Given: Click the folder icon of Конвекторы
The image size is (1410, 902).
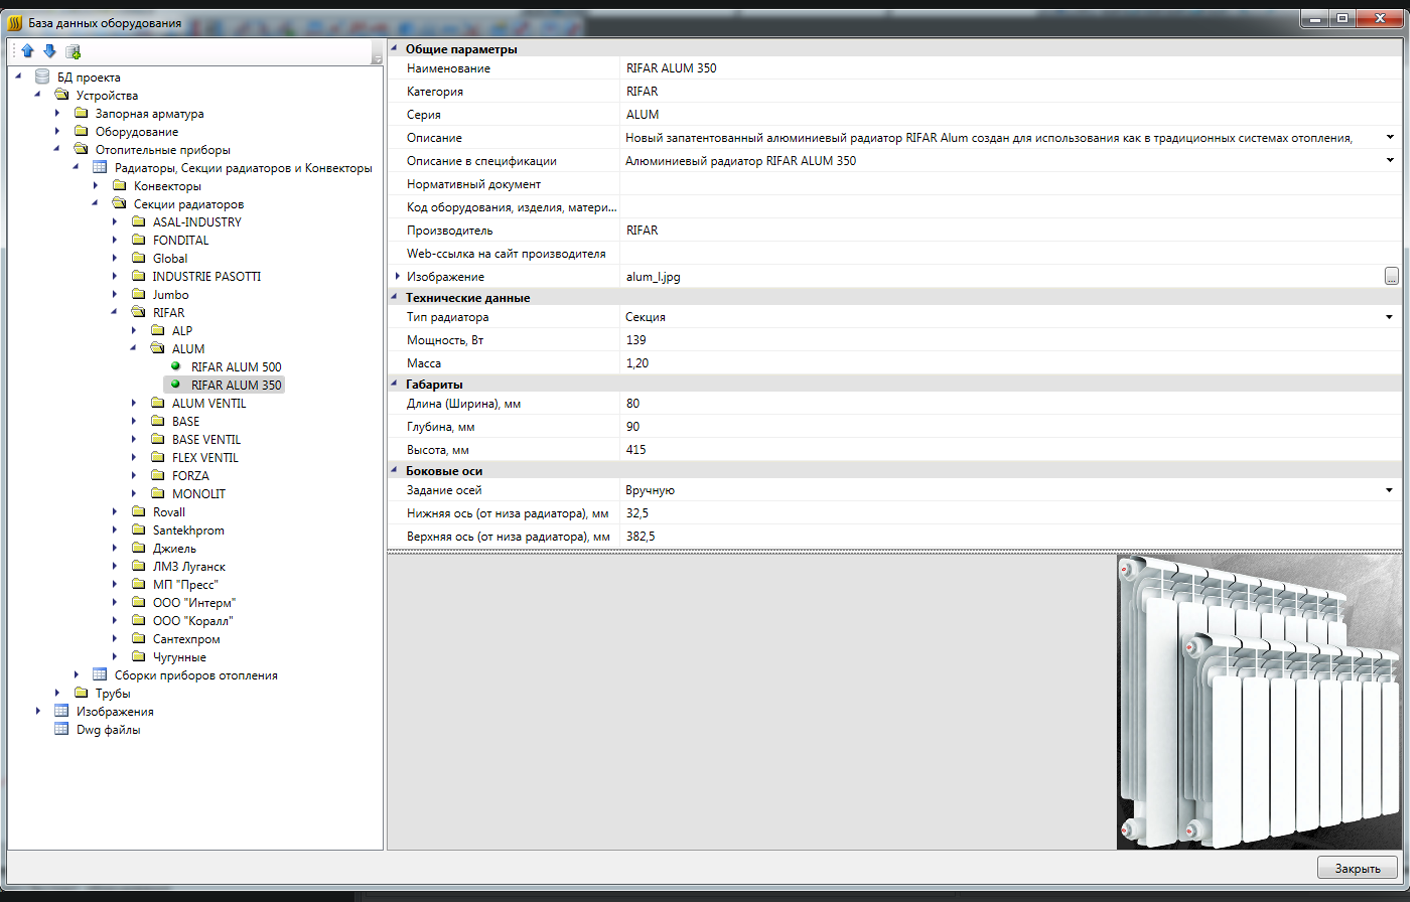Looking at the screenshot, I should [119, 186].
